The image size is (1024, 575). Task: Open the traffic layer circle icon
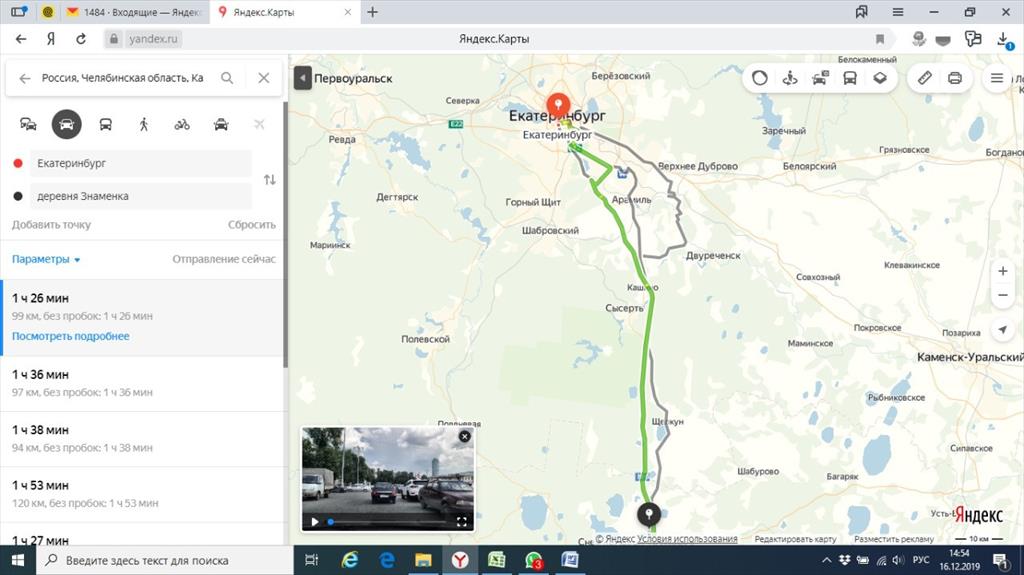pos(760,78)
